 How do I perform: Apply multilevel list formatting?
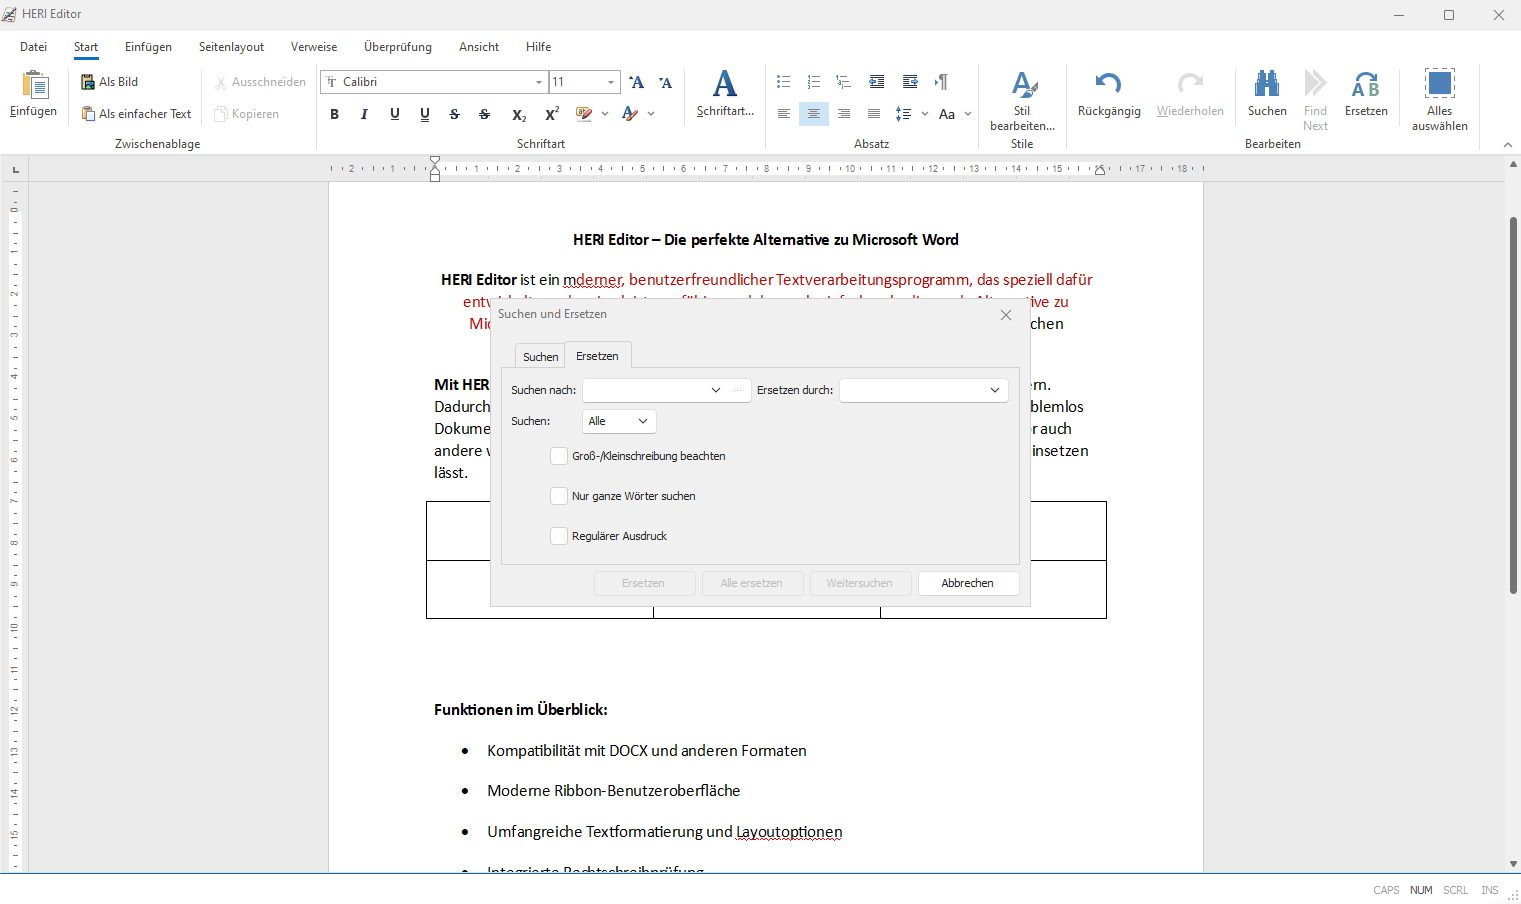844,82
